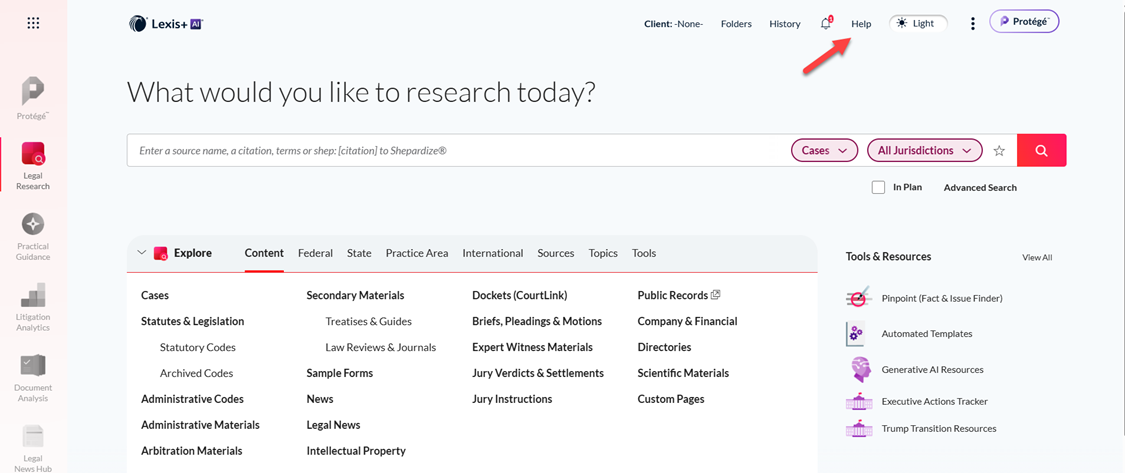
Task: Open Jury Verdicts & Settlements link
Action: pyautogui.click(x=538, y=373)
